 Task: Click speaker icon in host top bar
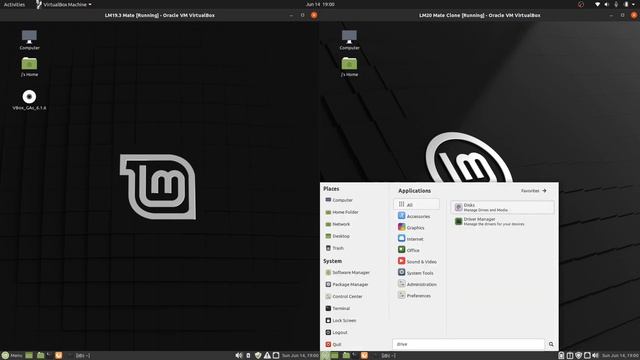click(607, 4)
